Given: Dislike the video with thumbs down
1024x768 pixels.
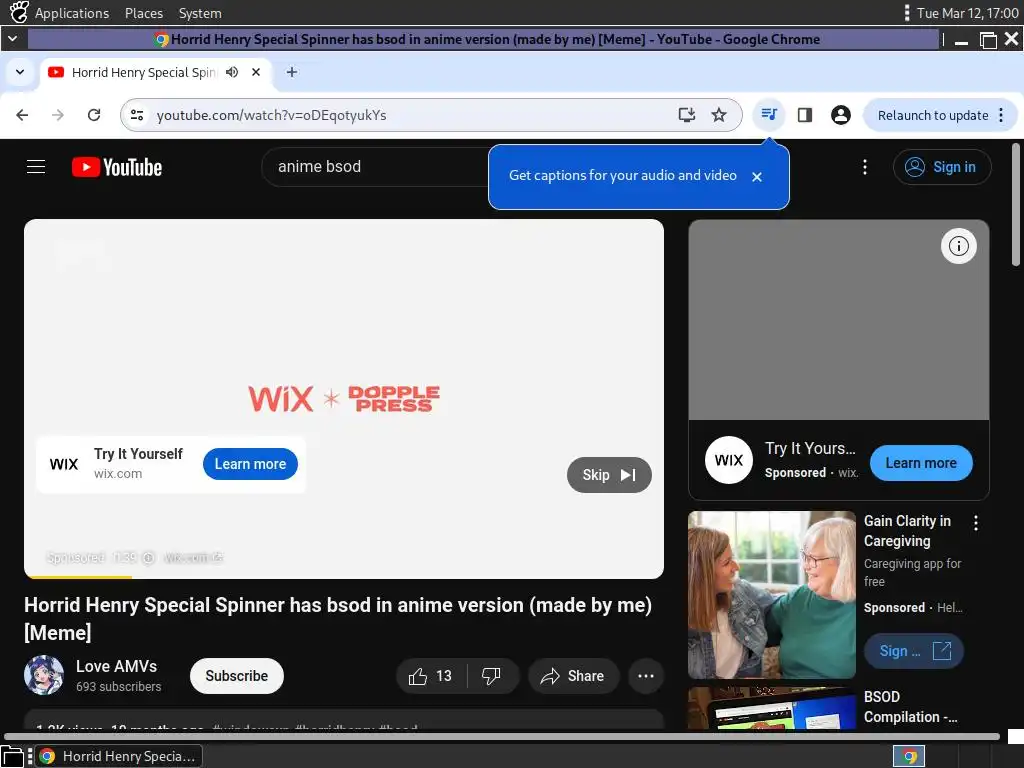Looking at the screenshot, I should 492,676.
